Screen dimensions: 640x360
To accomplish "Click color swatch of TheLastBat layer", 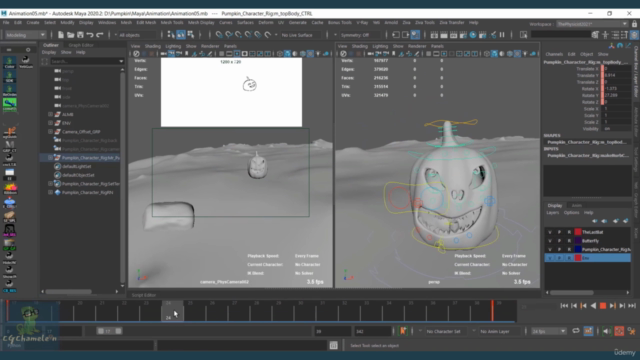I will (578, 232).
